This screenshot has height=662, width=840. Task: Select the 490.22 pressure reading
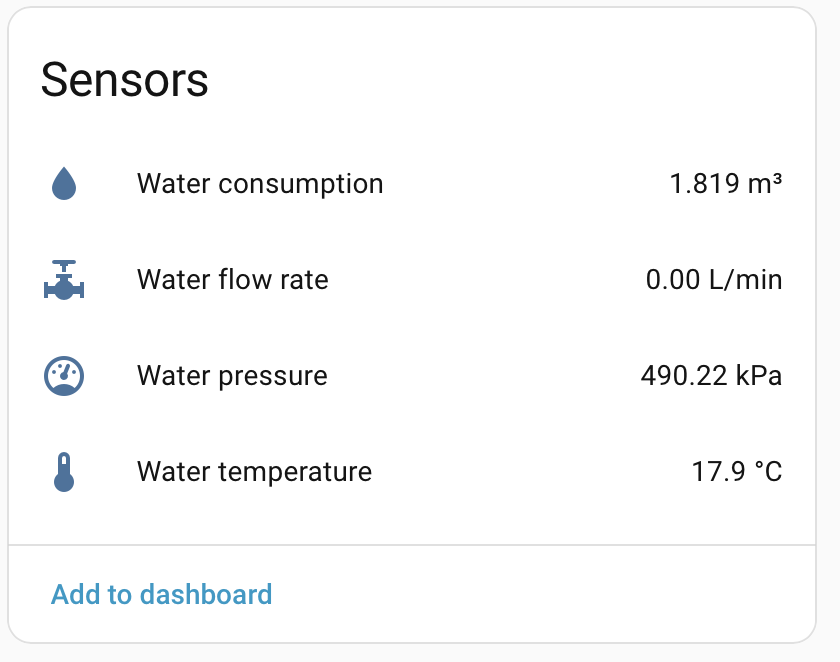pyautogui.click(x=684, y=375)
